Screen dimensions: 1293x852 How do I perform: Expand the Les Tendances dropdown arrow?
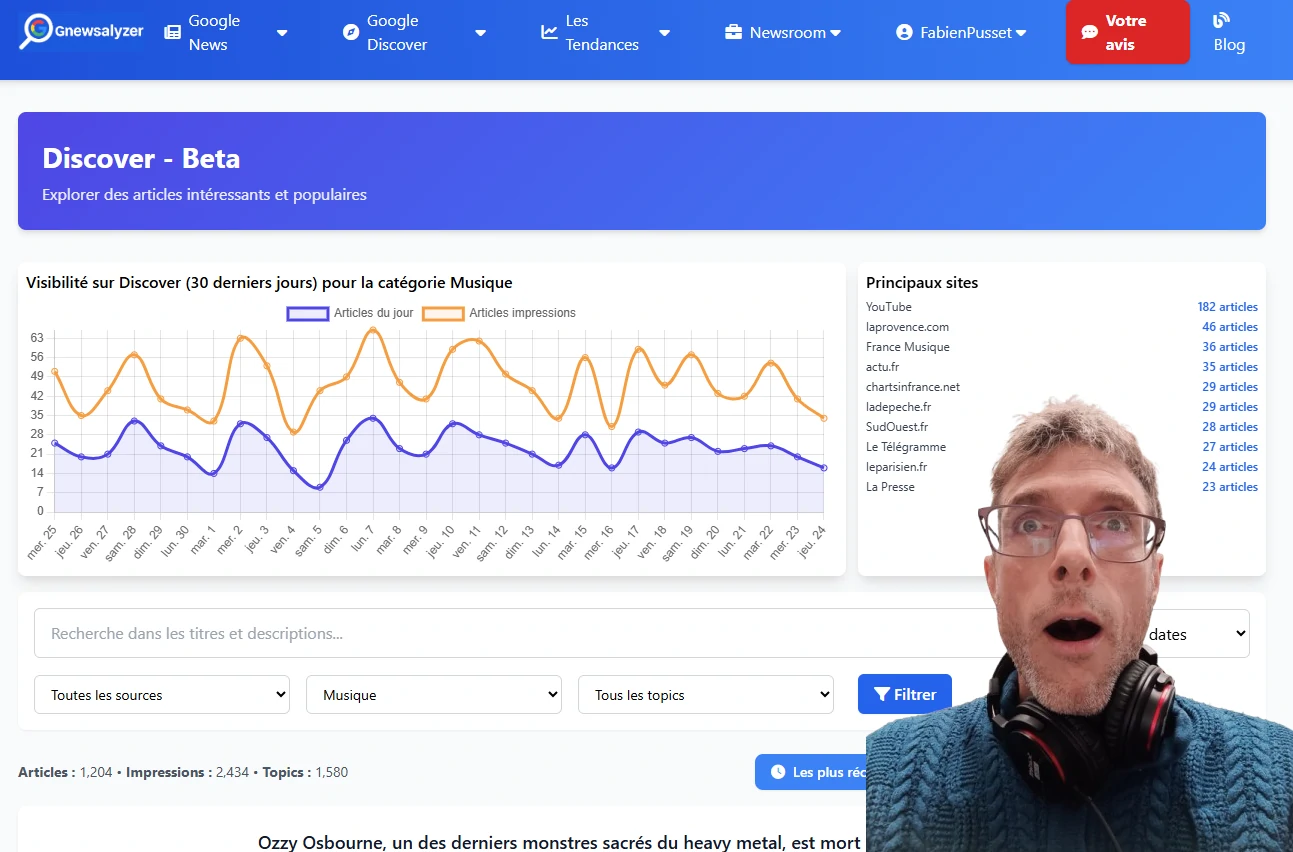(x=664, y=33)
